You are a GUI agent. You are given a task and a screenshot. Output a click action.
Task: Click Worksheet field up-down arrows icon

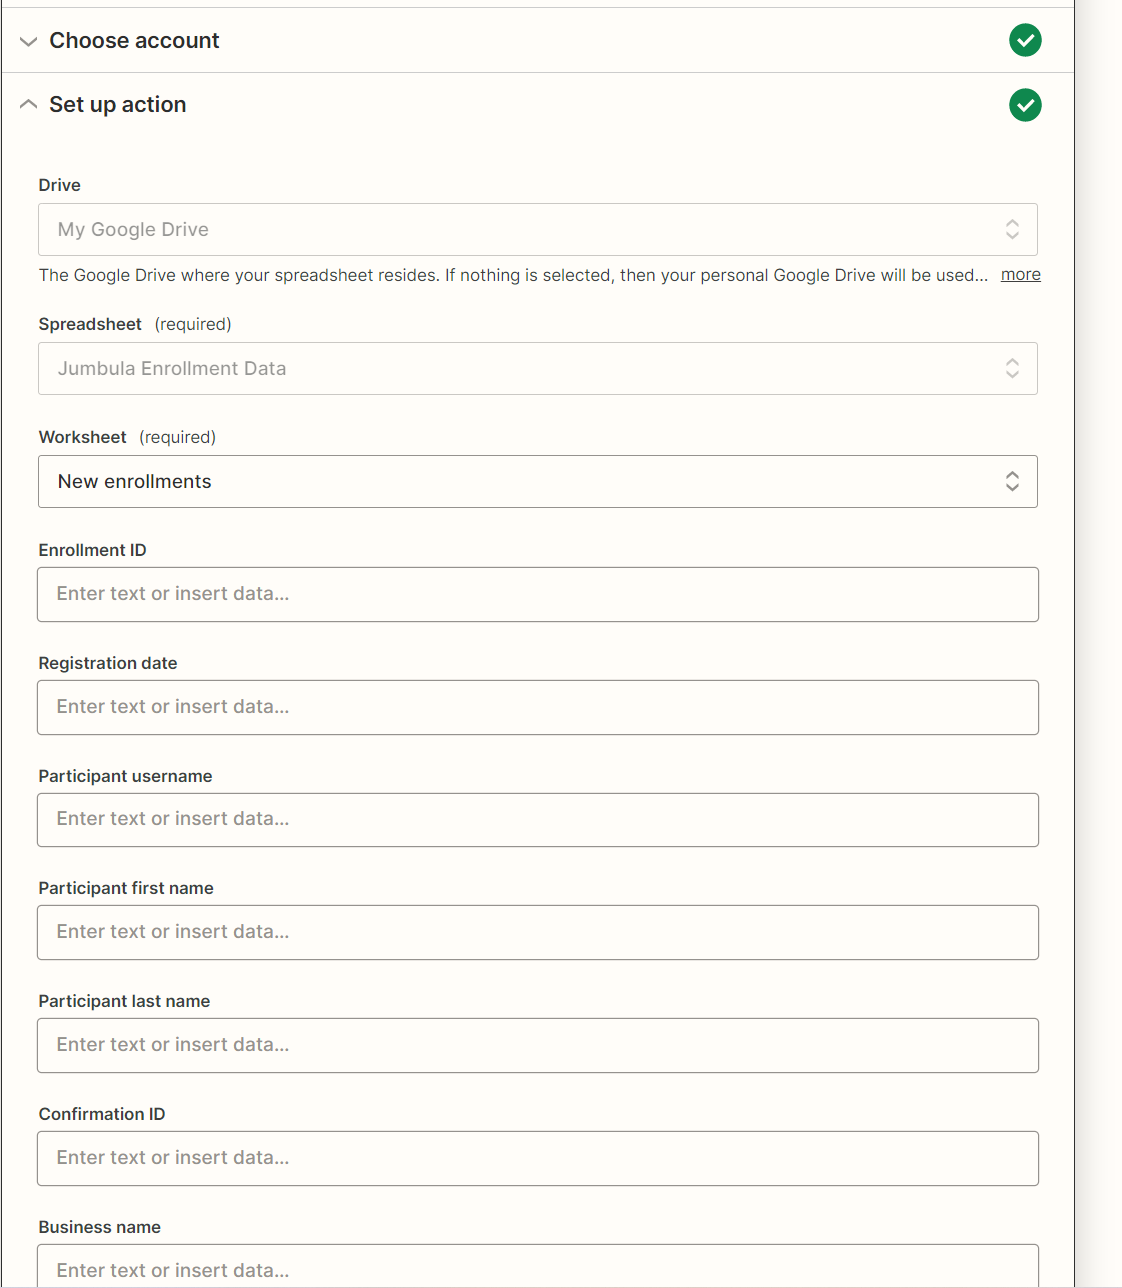click(1012, 482)
